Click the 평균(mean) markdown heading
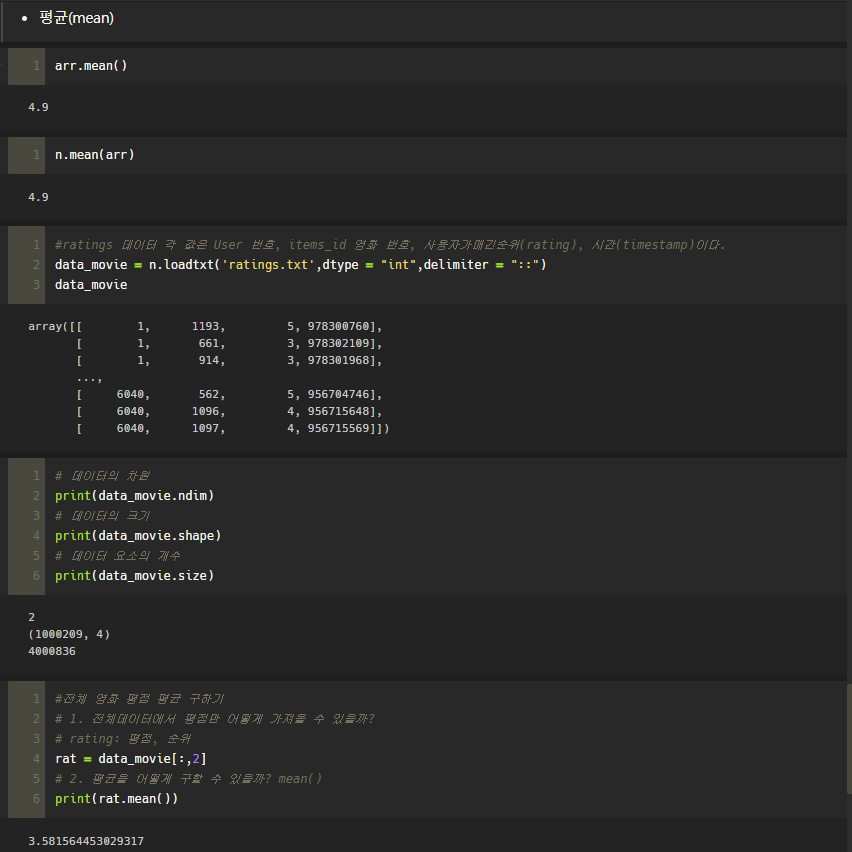This screenshot has height=852, width=852. [x=76, y=18]
